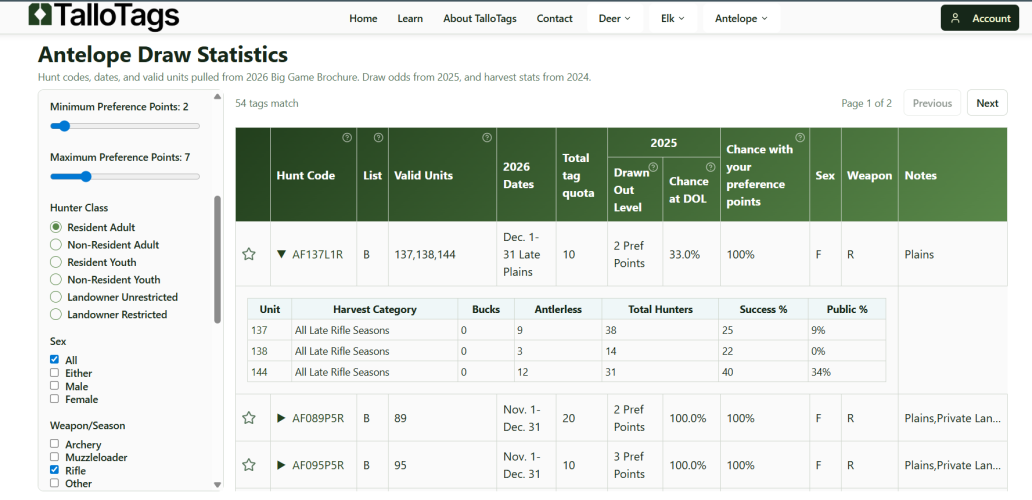Show help for Chance at DOL
This screenshot has width=1032, height=500.
(710, 167)
